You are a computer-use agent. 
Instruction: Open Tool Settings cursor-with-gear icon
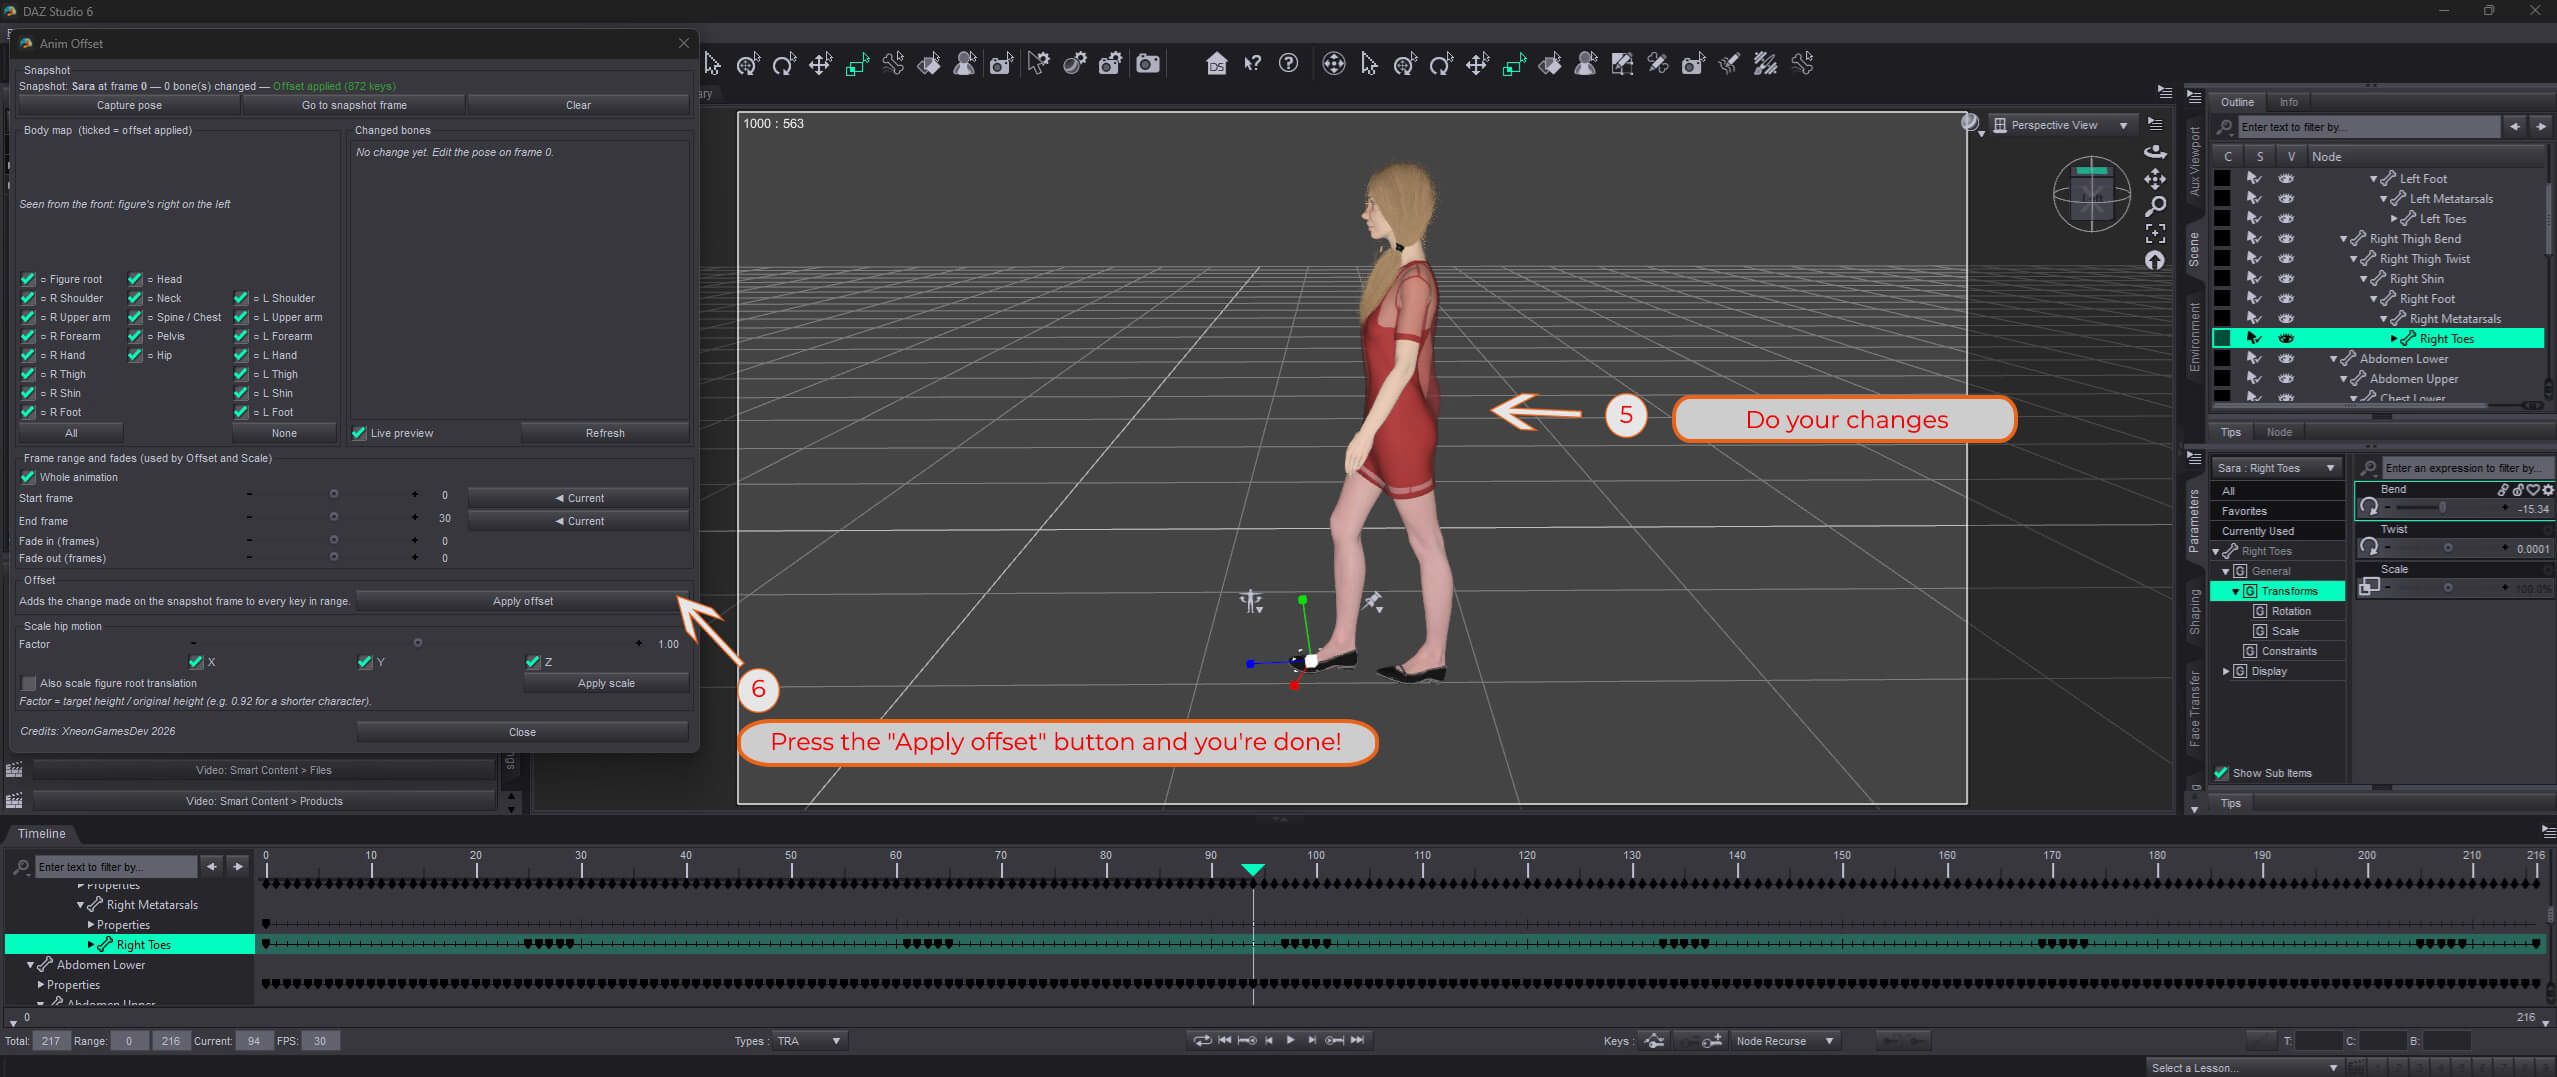(1039, 65)
